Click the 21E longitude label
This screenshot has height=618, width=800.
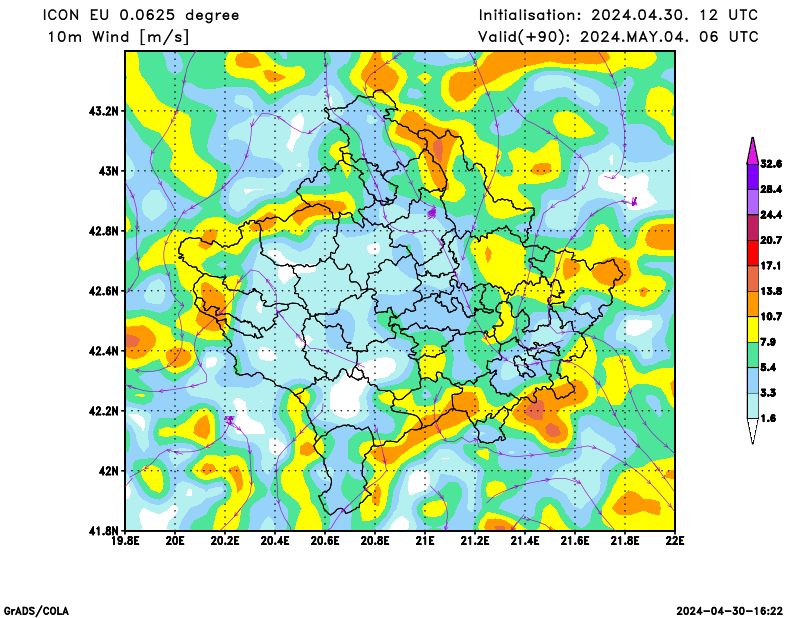click(425, 540)
